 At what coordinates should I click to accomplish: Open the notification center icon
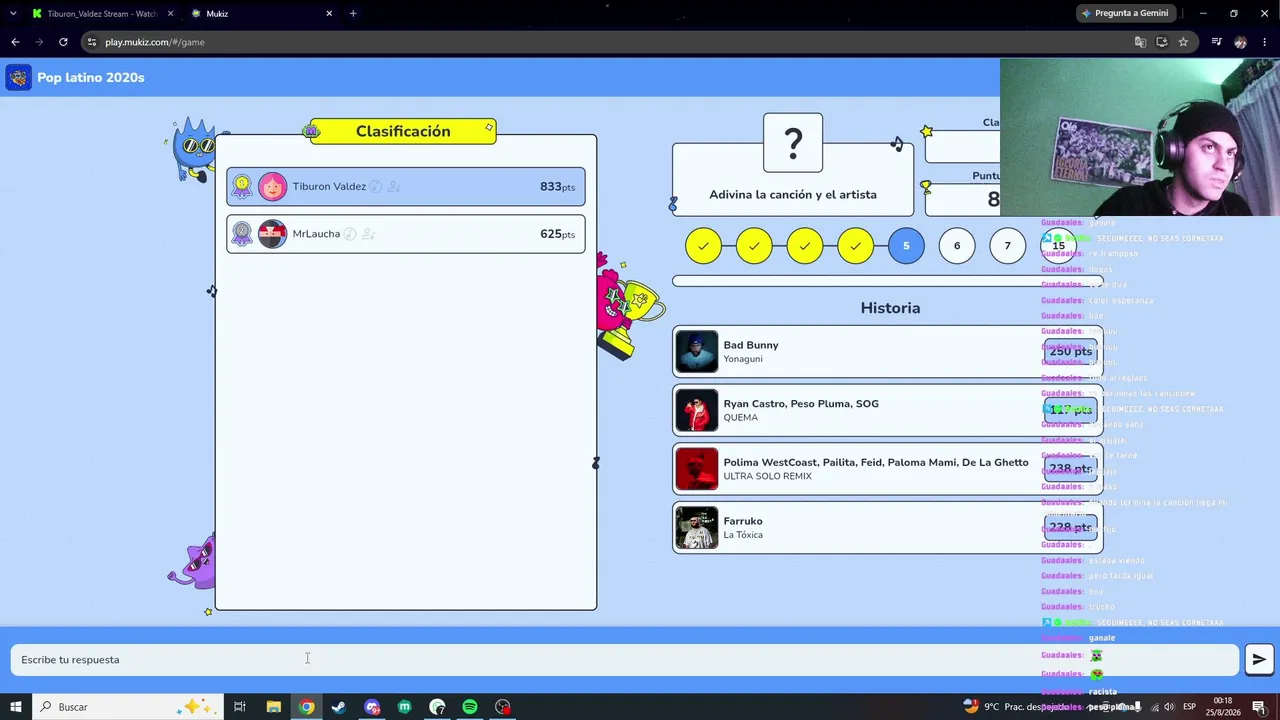point(1259,707)
